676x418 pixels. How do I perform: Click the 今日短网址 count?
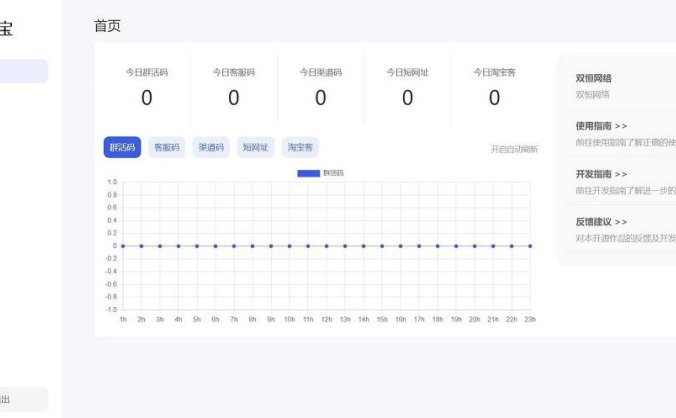pyautogui.click(x=407, y=98)
